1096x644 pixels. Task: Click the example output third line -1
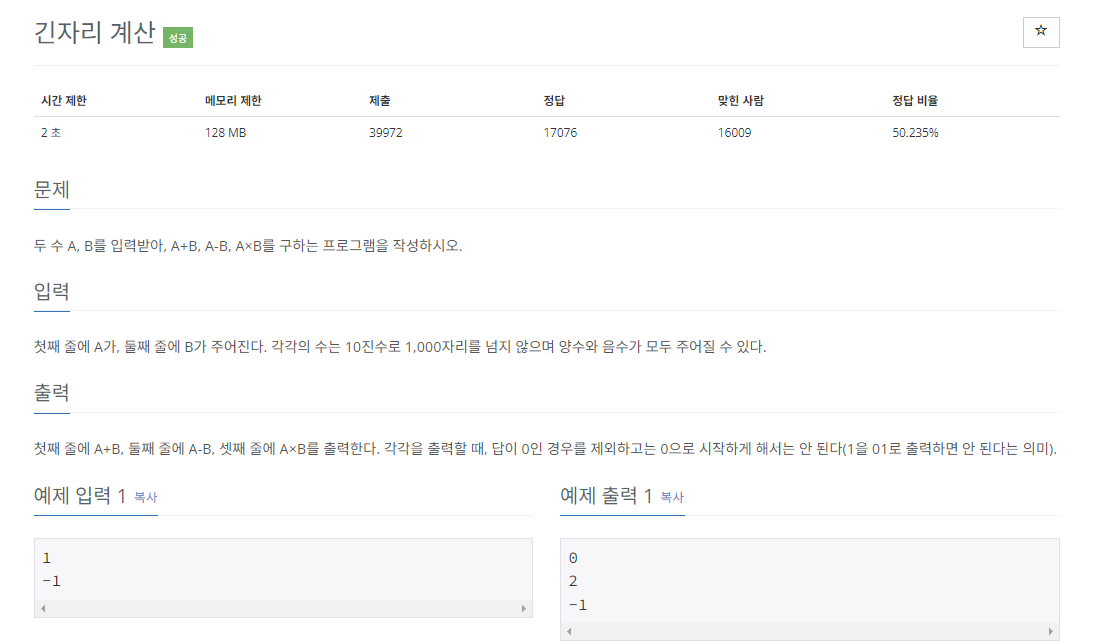point(578,605)
